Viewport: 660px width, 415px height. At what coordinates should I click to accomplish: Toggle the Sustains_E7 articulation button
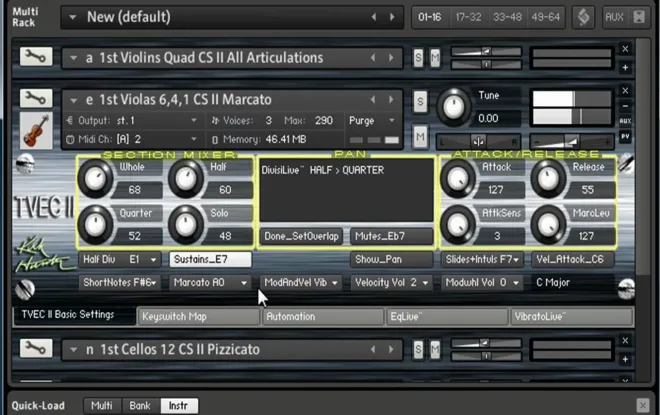point(210,259)
